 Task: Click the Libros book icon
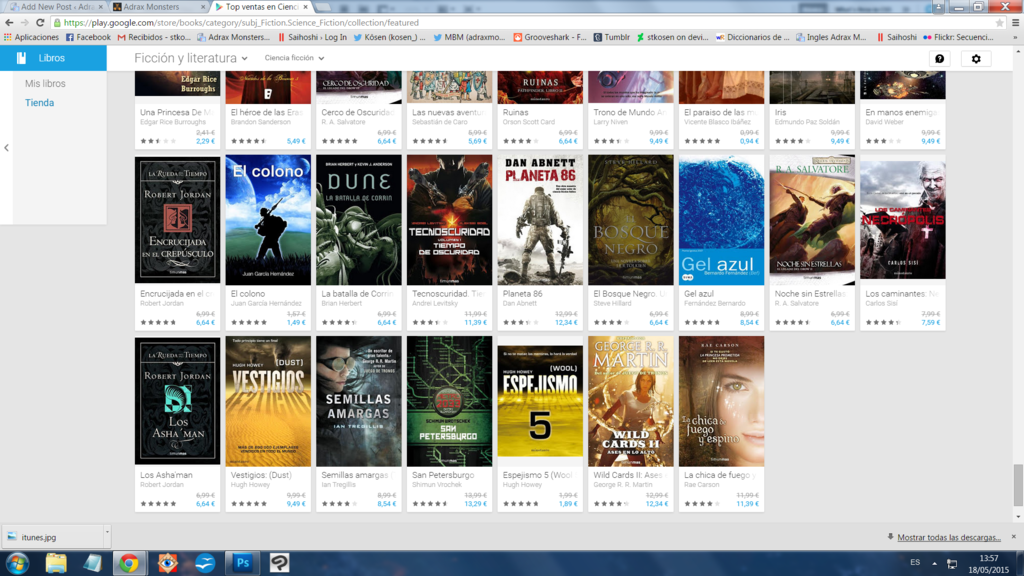[x=21, y=58]
